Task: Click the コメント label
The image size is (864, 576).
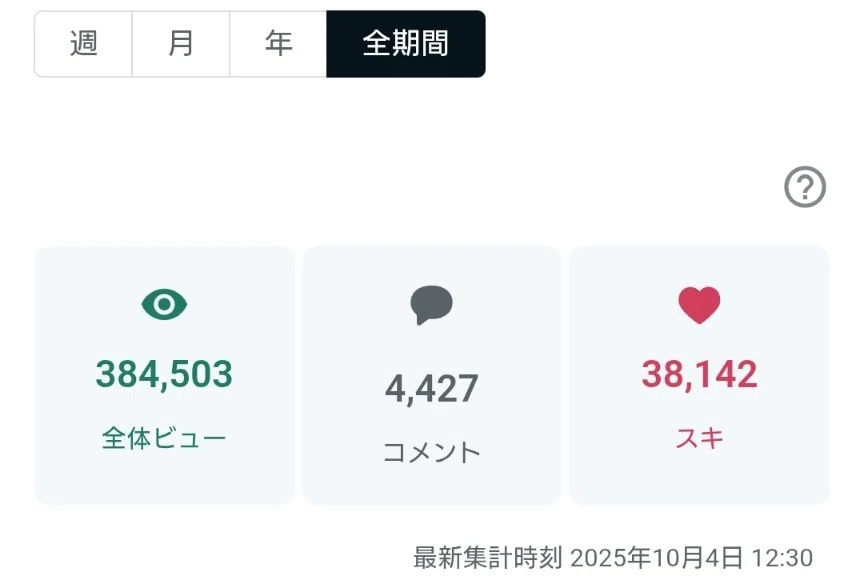Action: point(431,453)
